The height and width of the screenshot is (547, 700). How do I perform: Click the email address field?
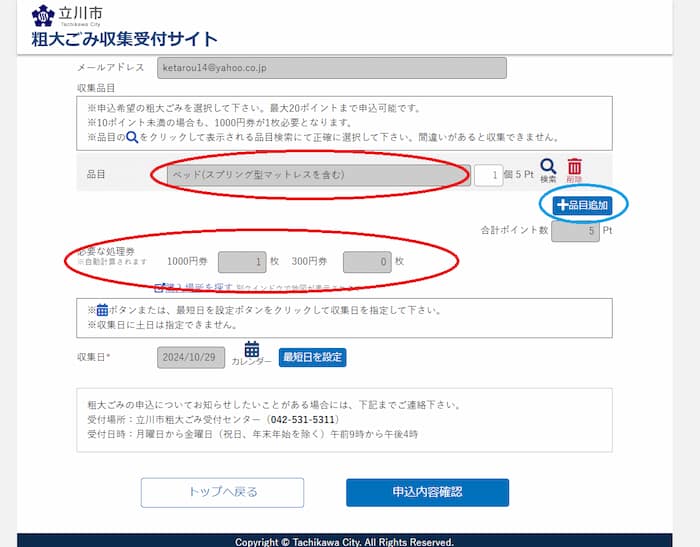tap(331, 68)
